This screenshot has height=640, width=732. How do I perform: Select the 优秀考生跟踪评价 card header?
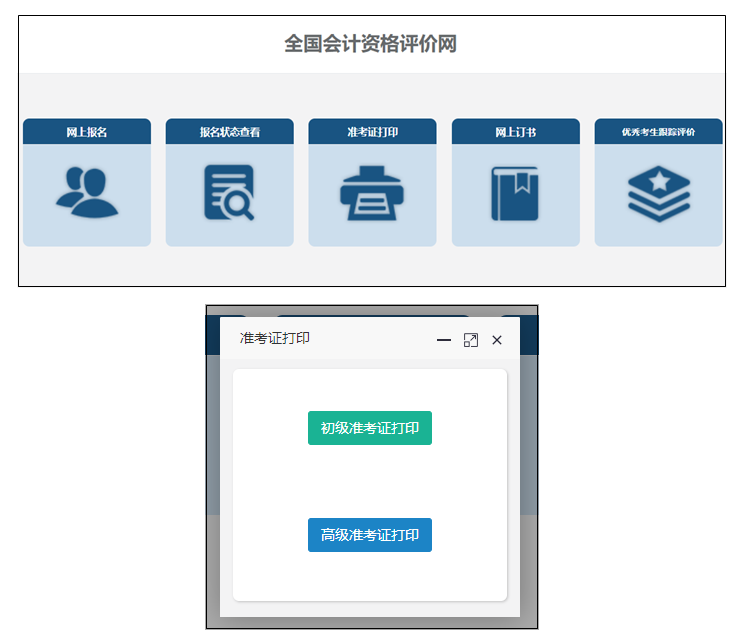[659, 132]
